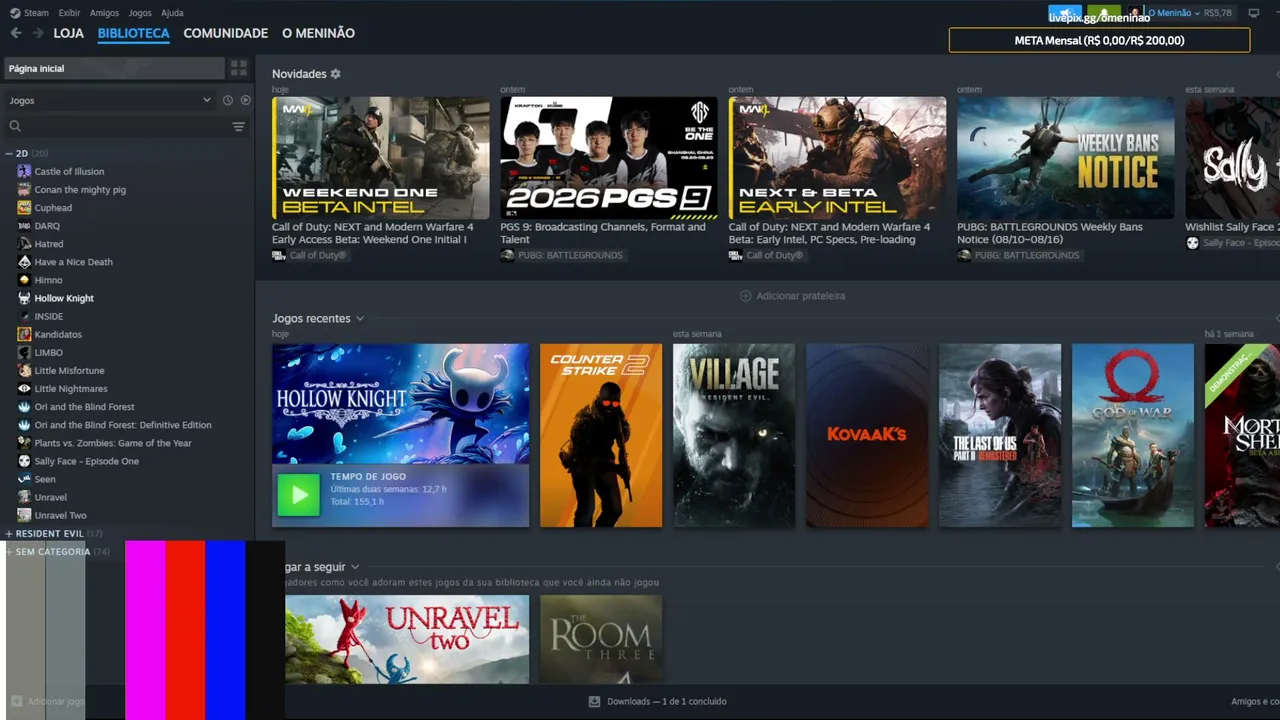Open the green notifications bell

click(1104, 13)
